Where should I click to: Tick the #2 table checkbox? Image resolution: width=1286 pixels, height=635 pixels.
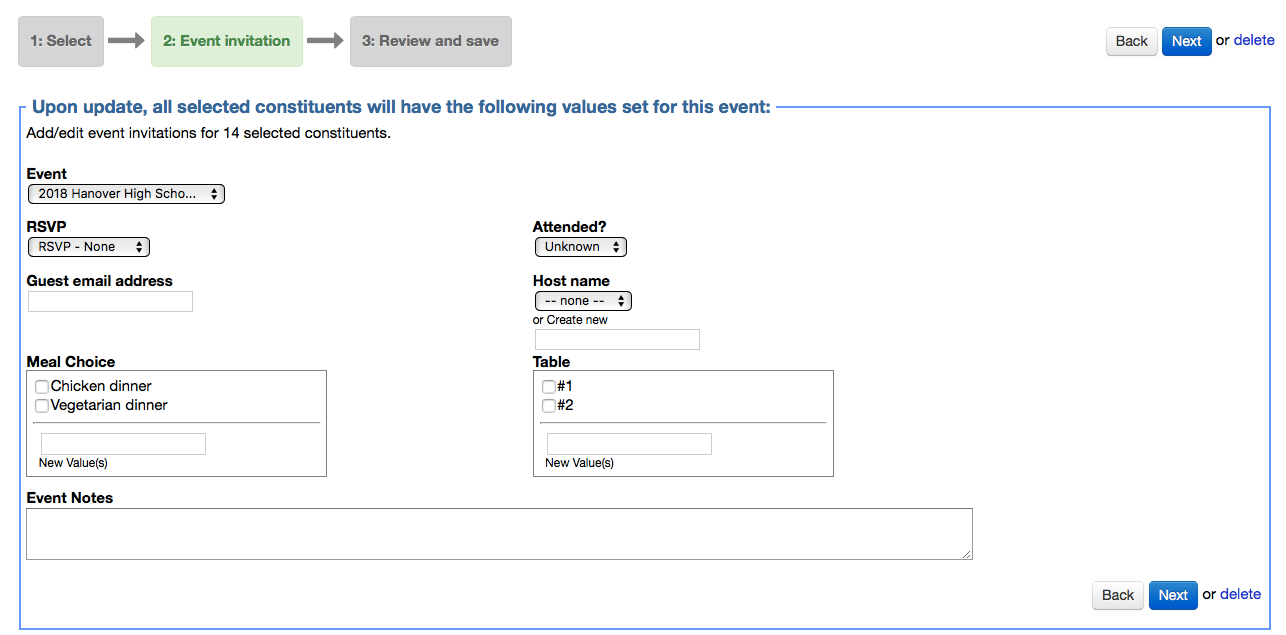tap(548, 406)
